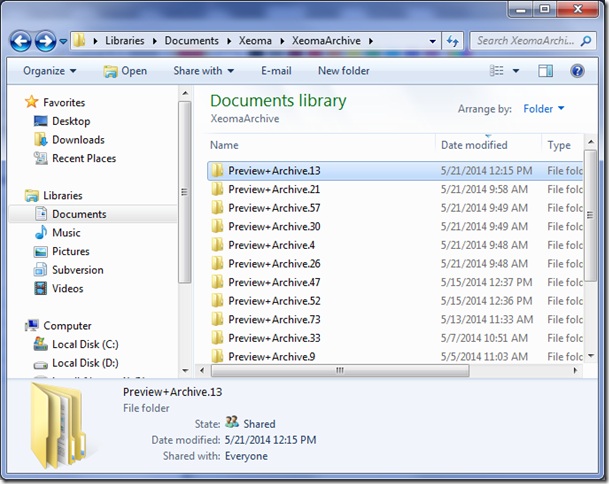609x484 pixels.
Task: Open the Organize menu
Action: point(49,71)
